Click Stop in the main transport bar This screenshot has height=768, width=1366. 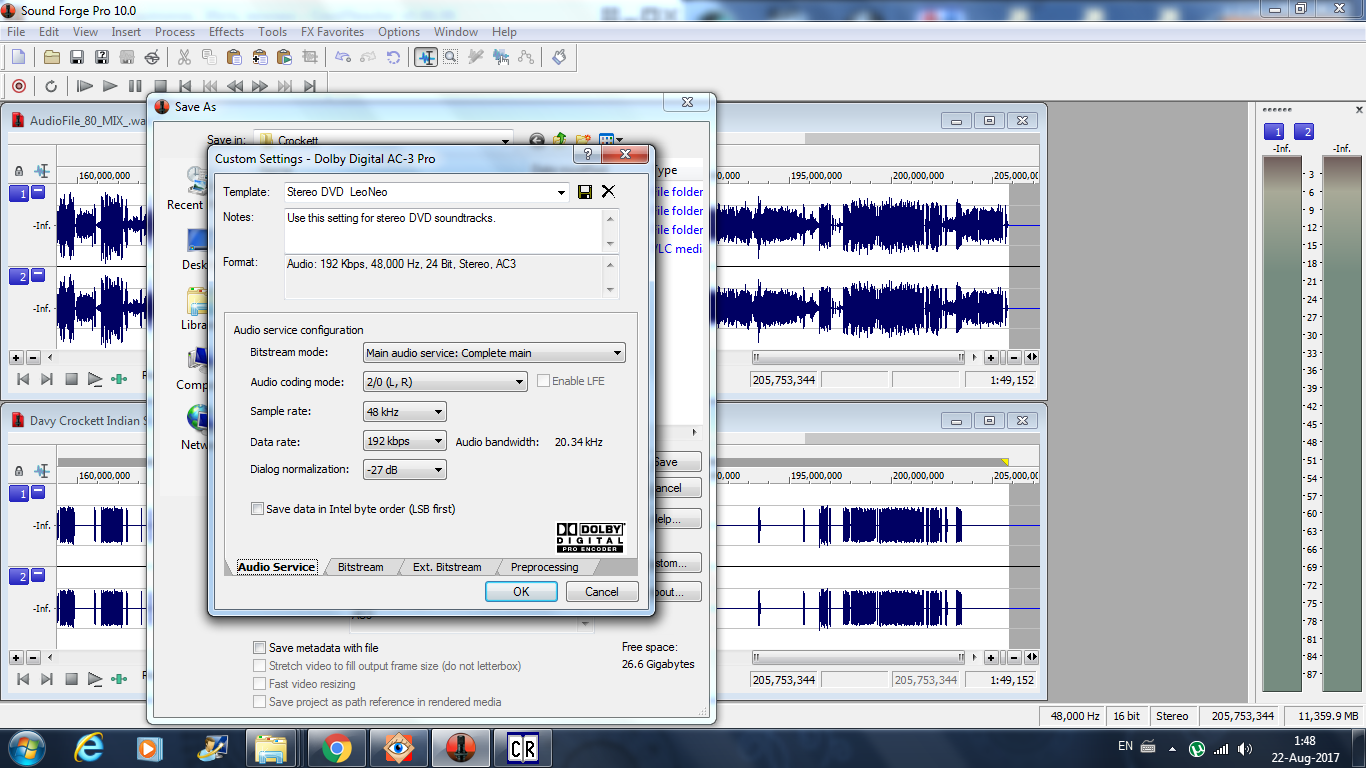click(160, 86)
